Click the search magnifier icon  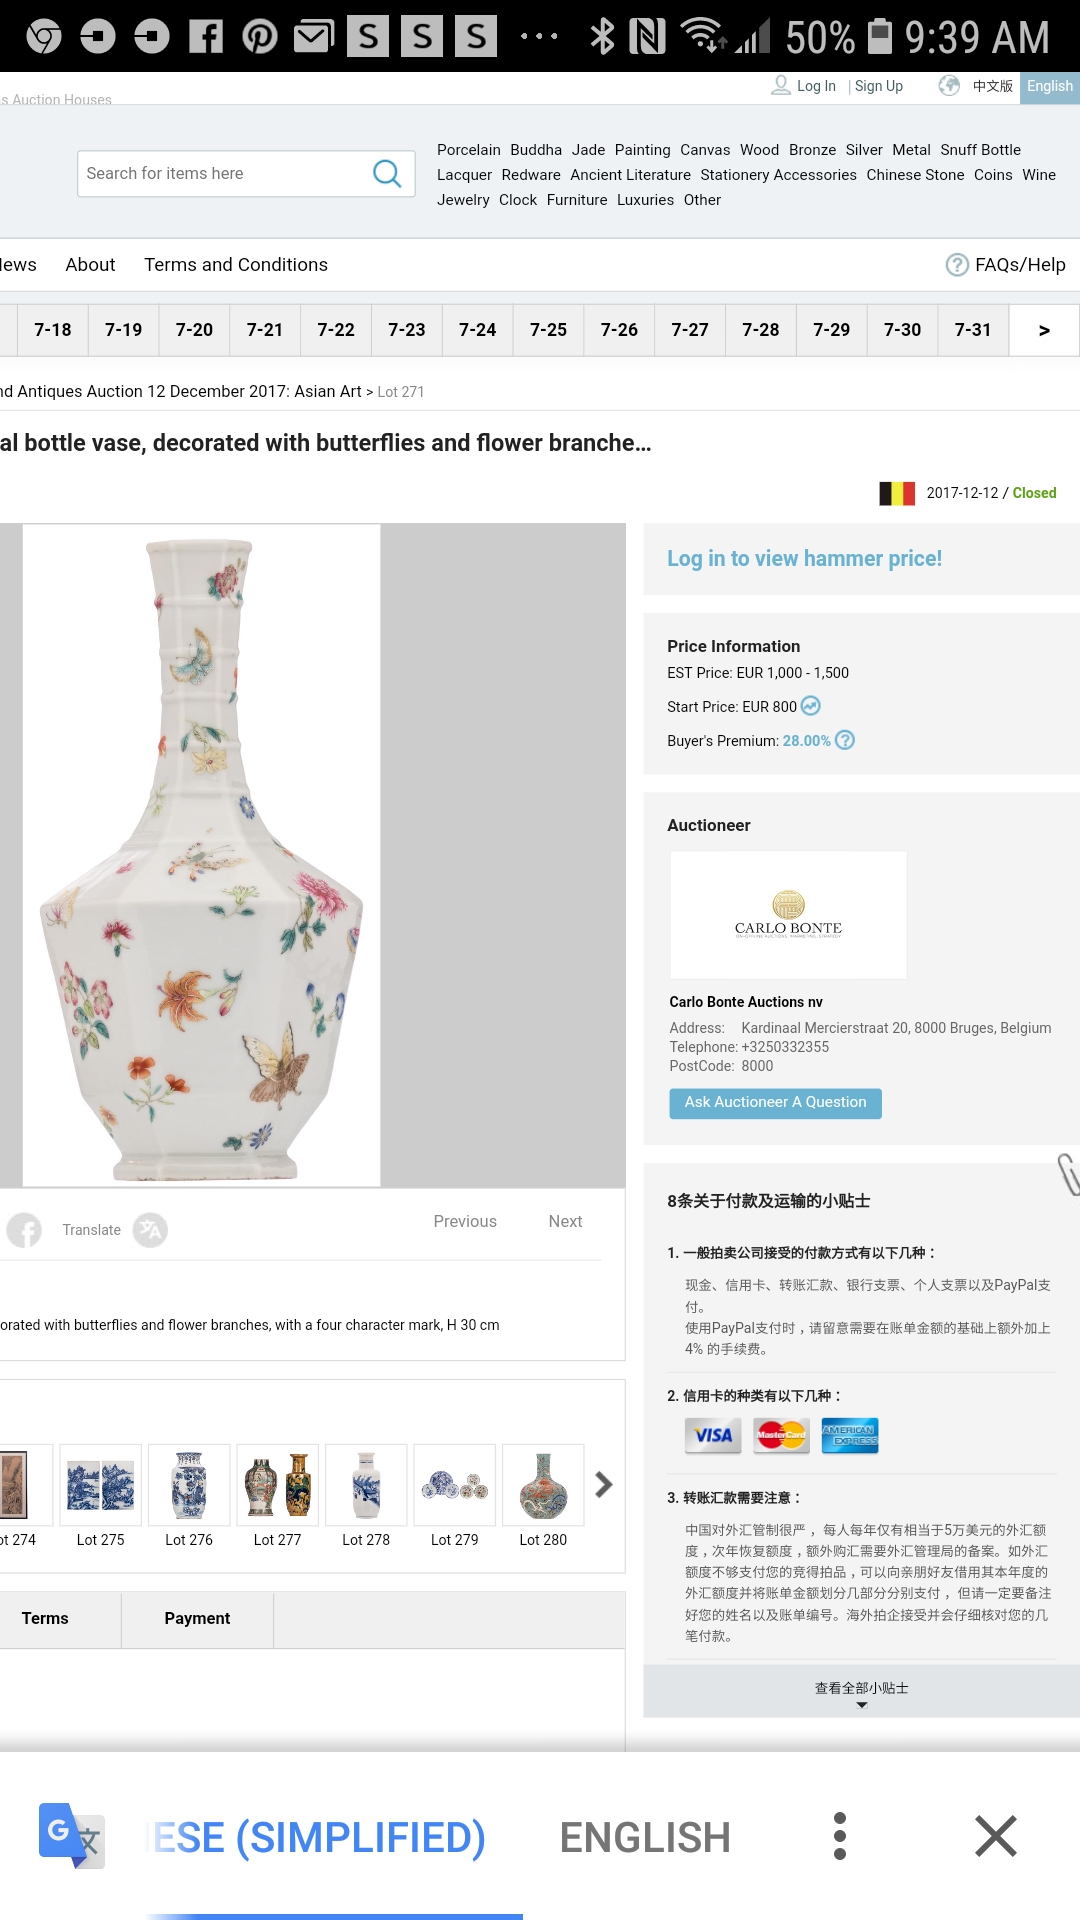click(386, 174)
